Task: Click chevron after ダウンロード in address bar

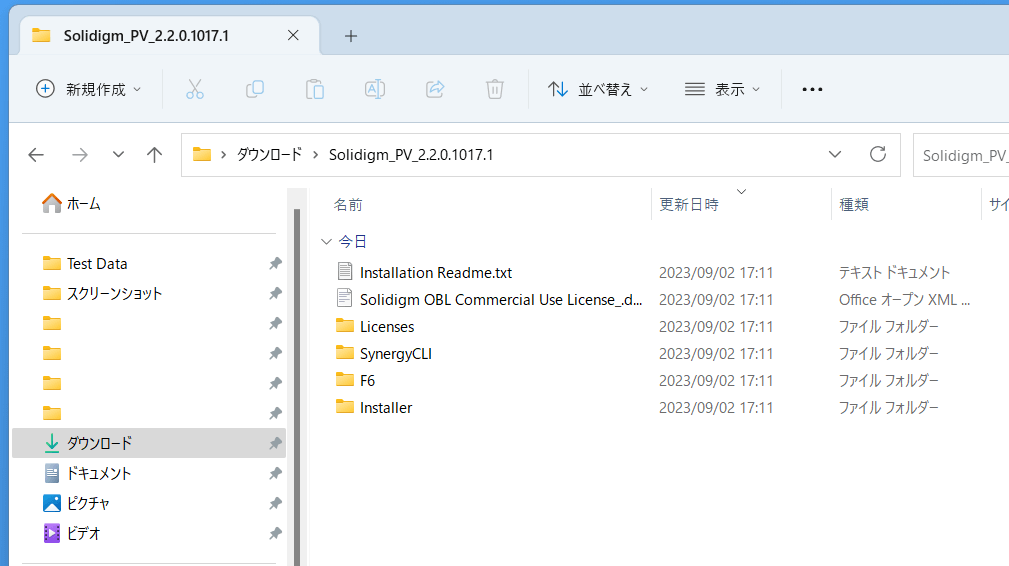Action: click(315, 155)
